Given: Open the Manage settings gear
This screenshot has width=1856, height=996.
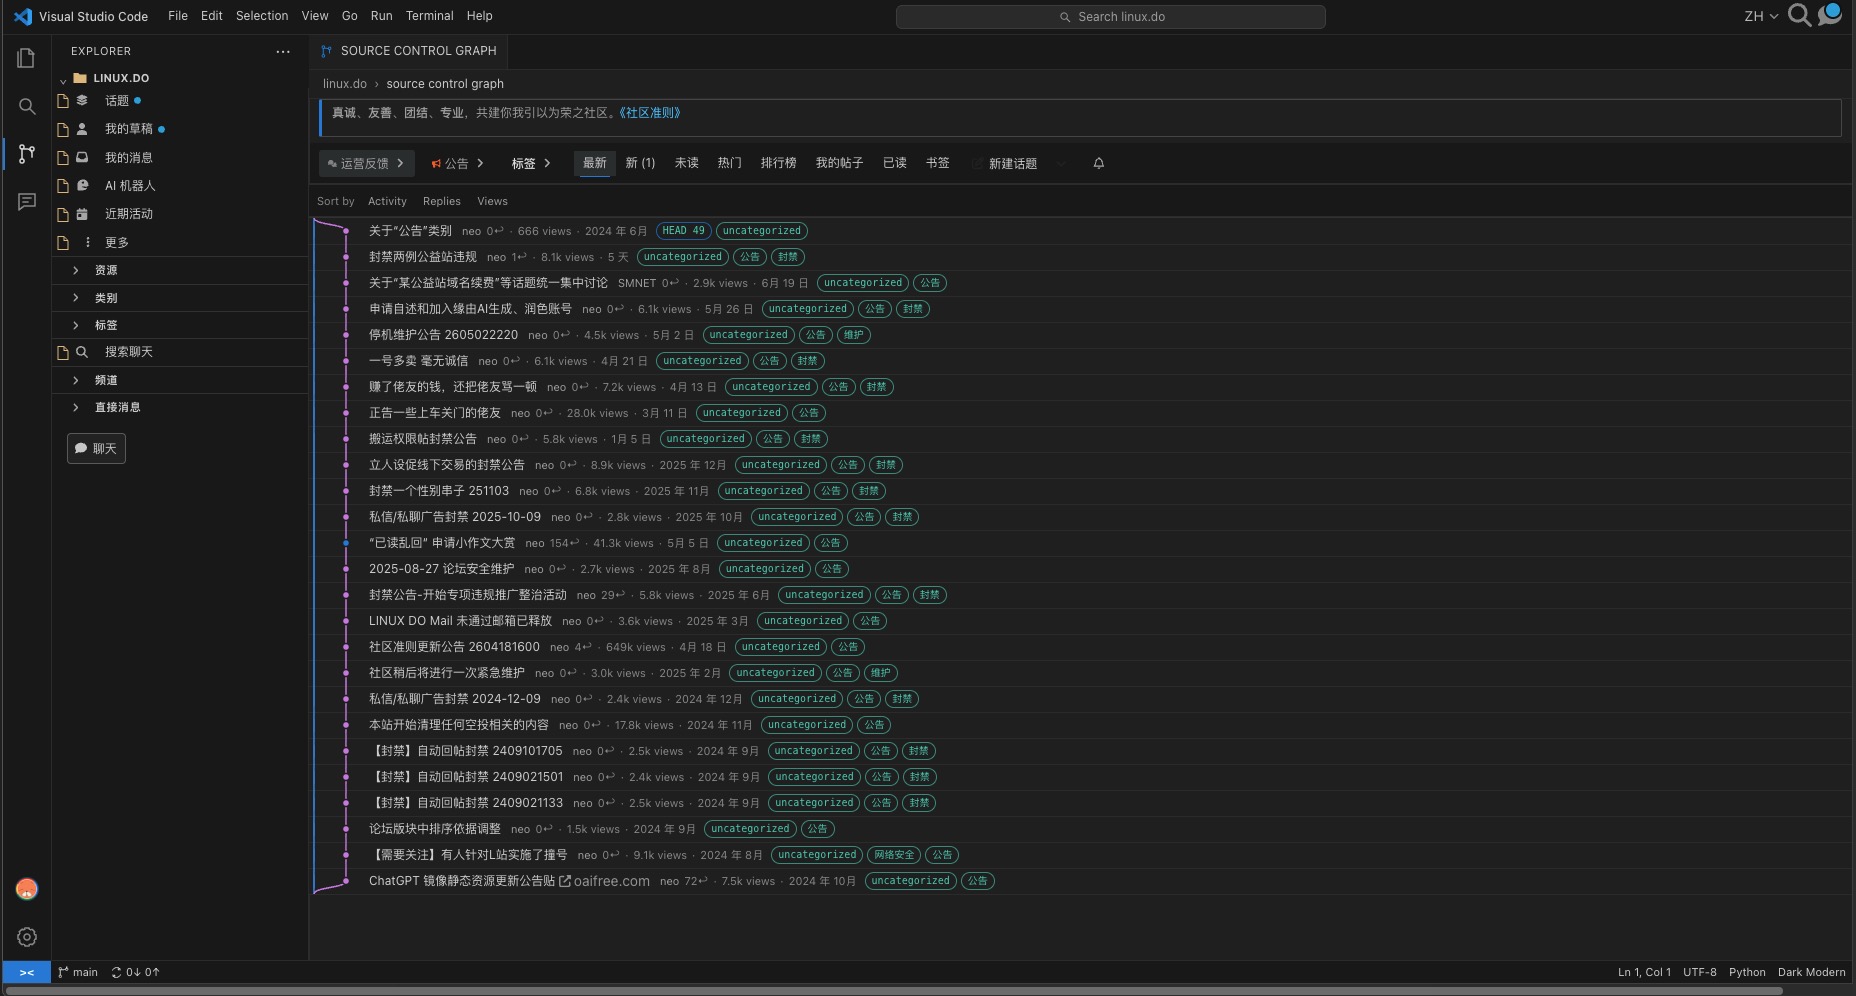Looking at the screenshot, I should point(27,937).
